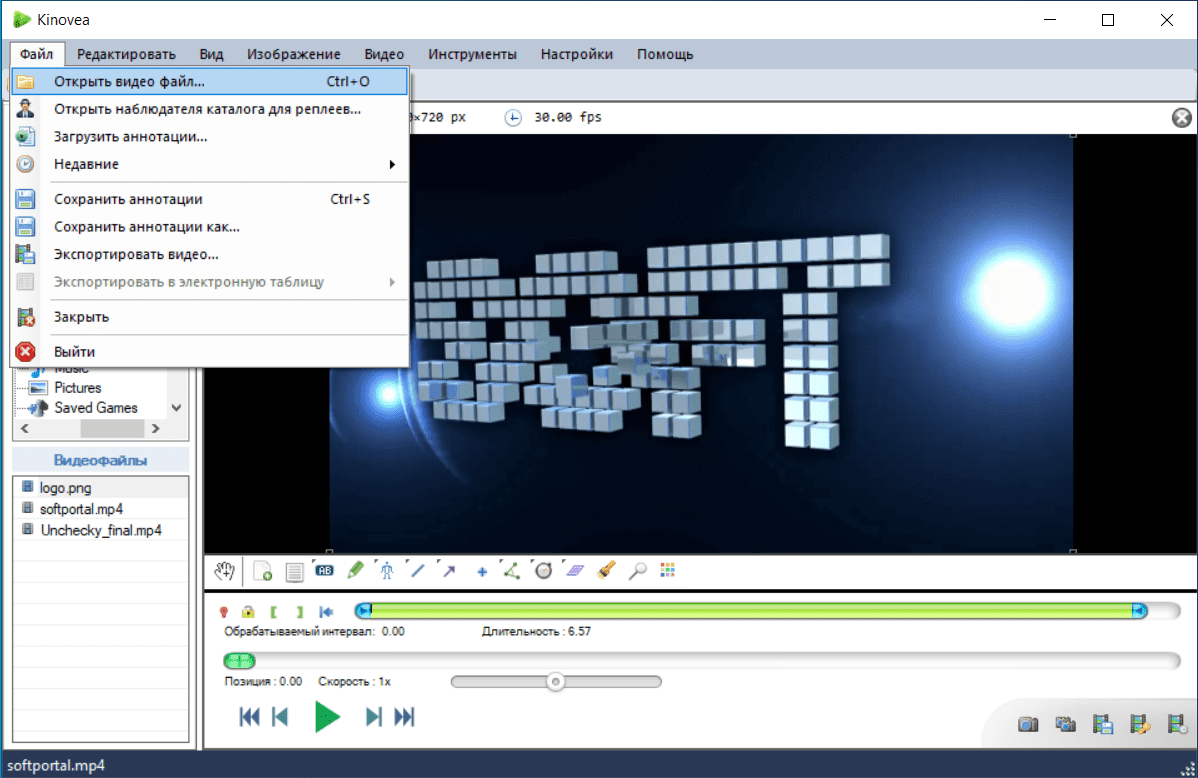Select the pencil drawing tool
This screenshot has width=1198, height=778.
pyautogui.click(x=355, y=571)
